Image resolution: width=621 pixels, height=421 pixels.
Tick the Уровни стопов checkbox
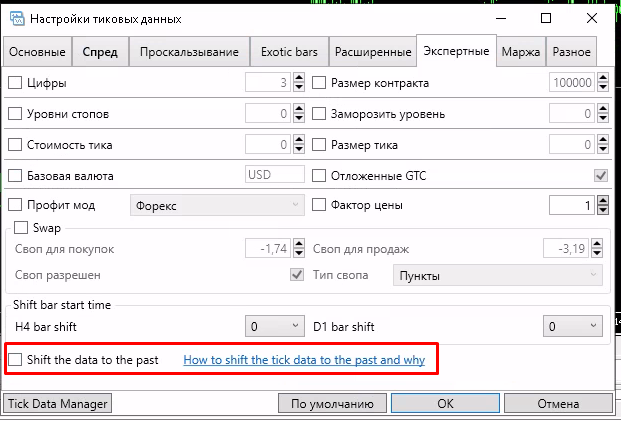point(15,114)
